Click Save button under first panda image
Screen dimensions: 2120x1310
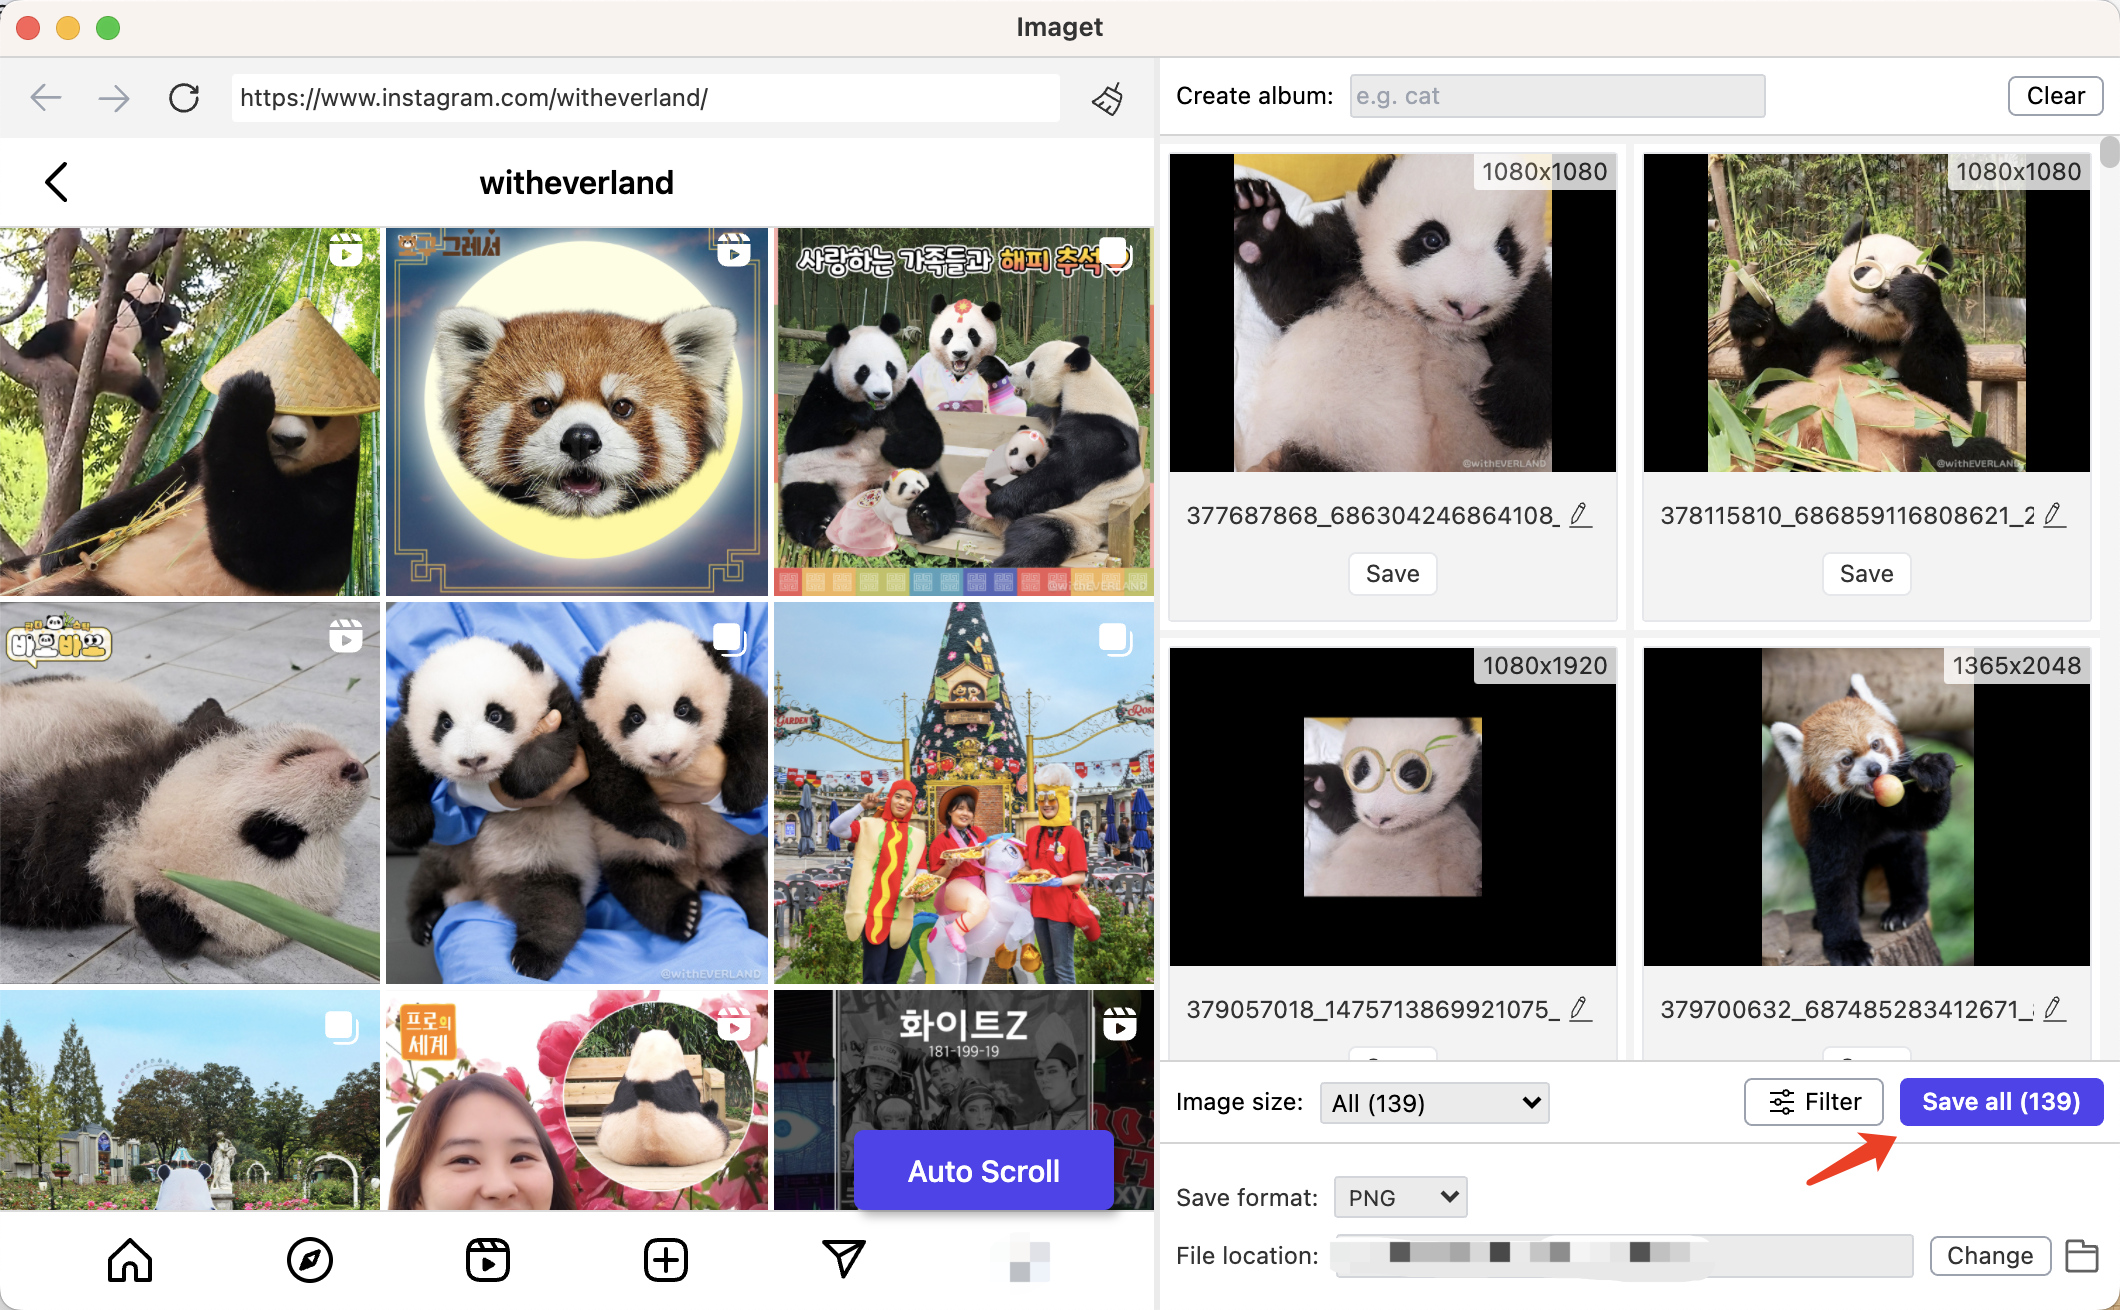1392,572
